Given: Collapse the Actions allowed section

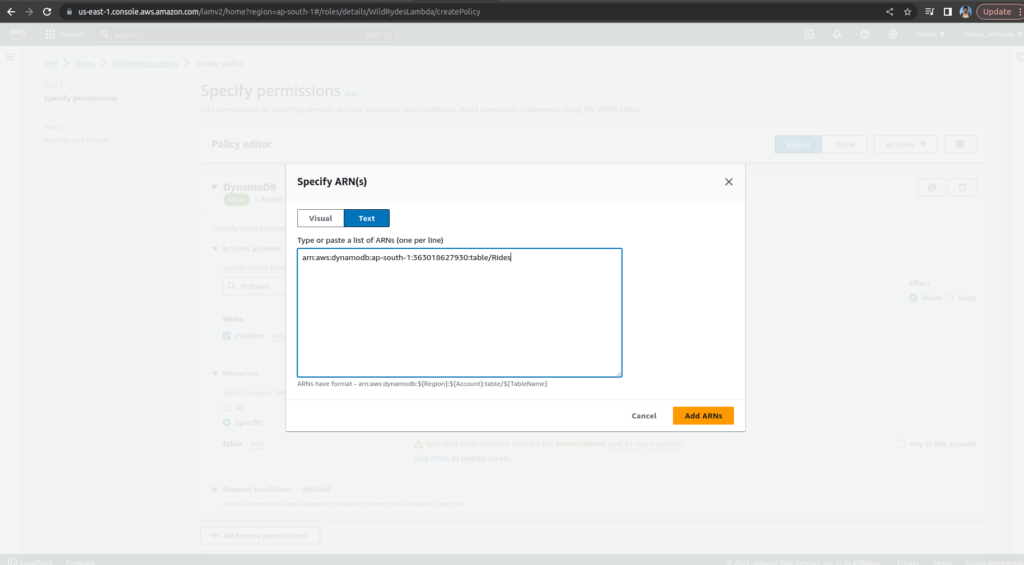Looking at the screenshot, I should [x=215, y=249].
